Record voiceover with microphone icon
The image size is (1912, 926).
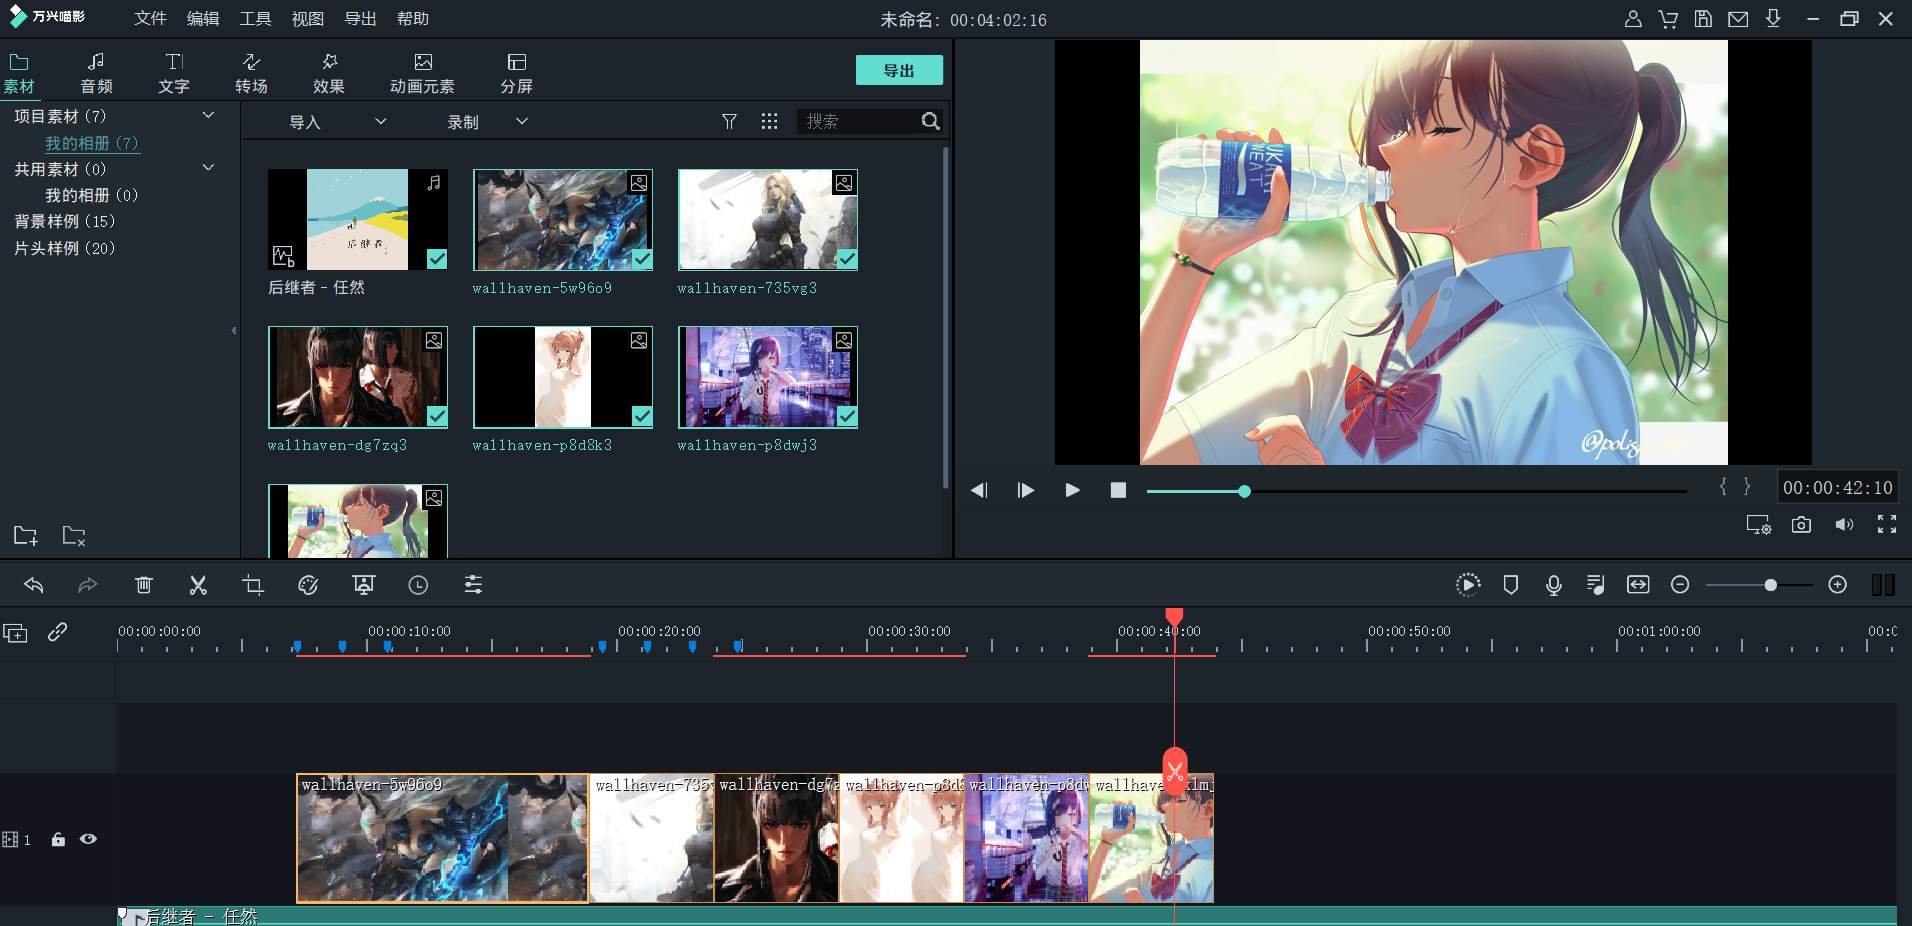click(1554, 585)
